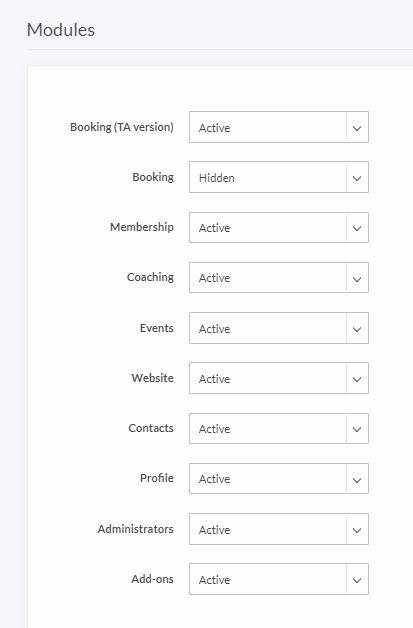
Task: Expand the Booking dropdown showing Hidden
Action: pyautogui.click(x=279, y=177)
